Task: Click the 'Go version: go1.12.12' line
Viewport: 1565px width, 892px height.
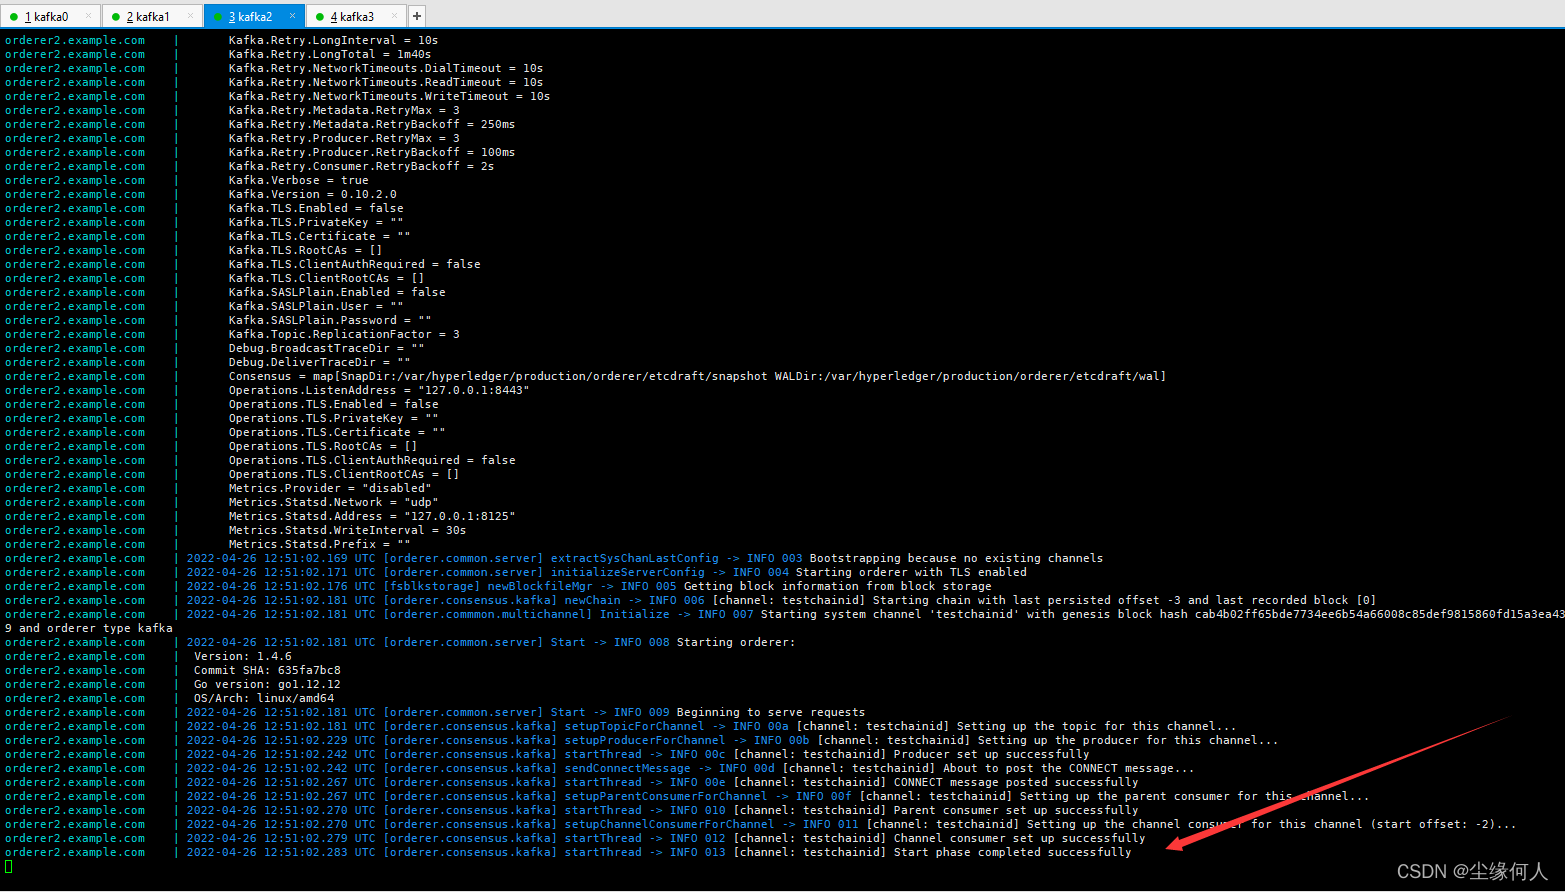Action: 267,684
